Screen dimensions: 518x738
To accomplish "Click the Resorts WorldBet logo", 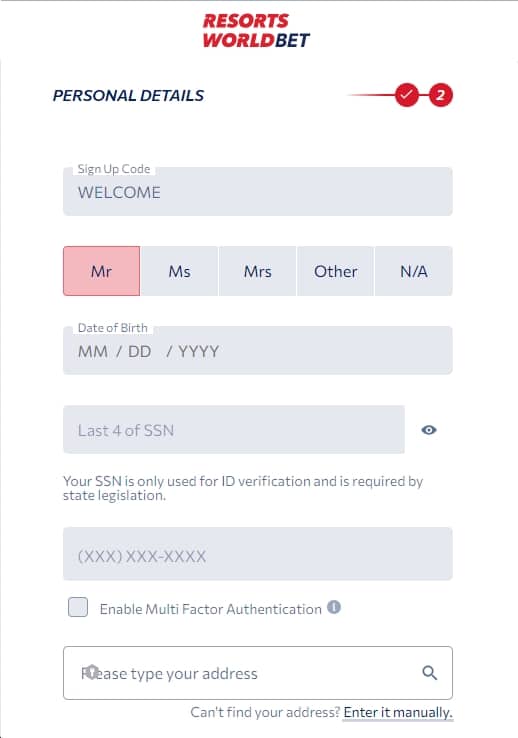I will (x=256, y=31).
